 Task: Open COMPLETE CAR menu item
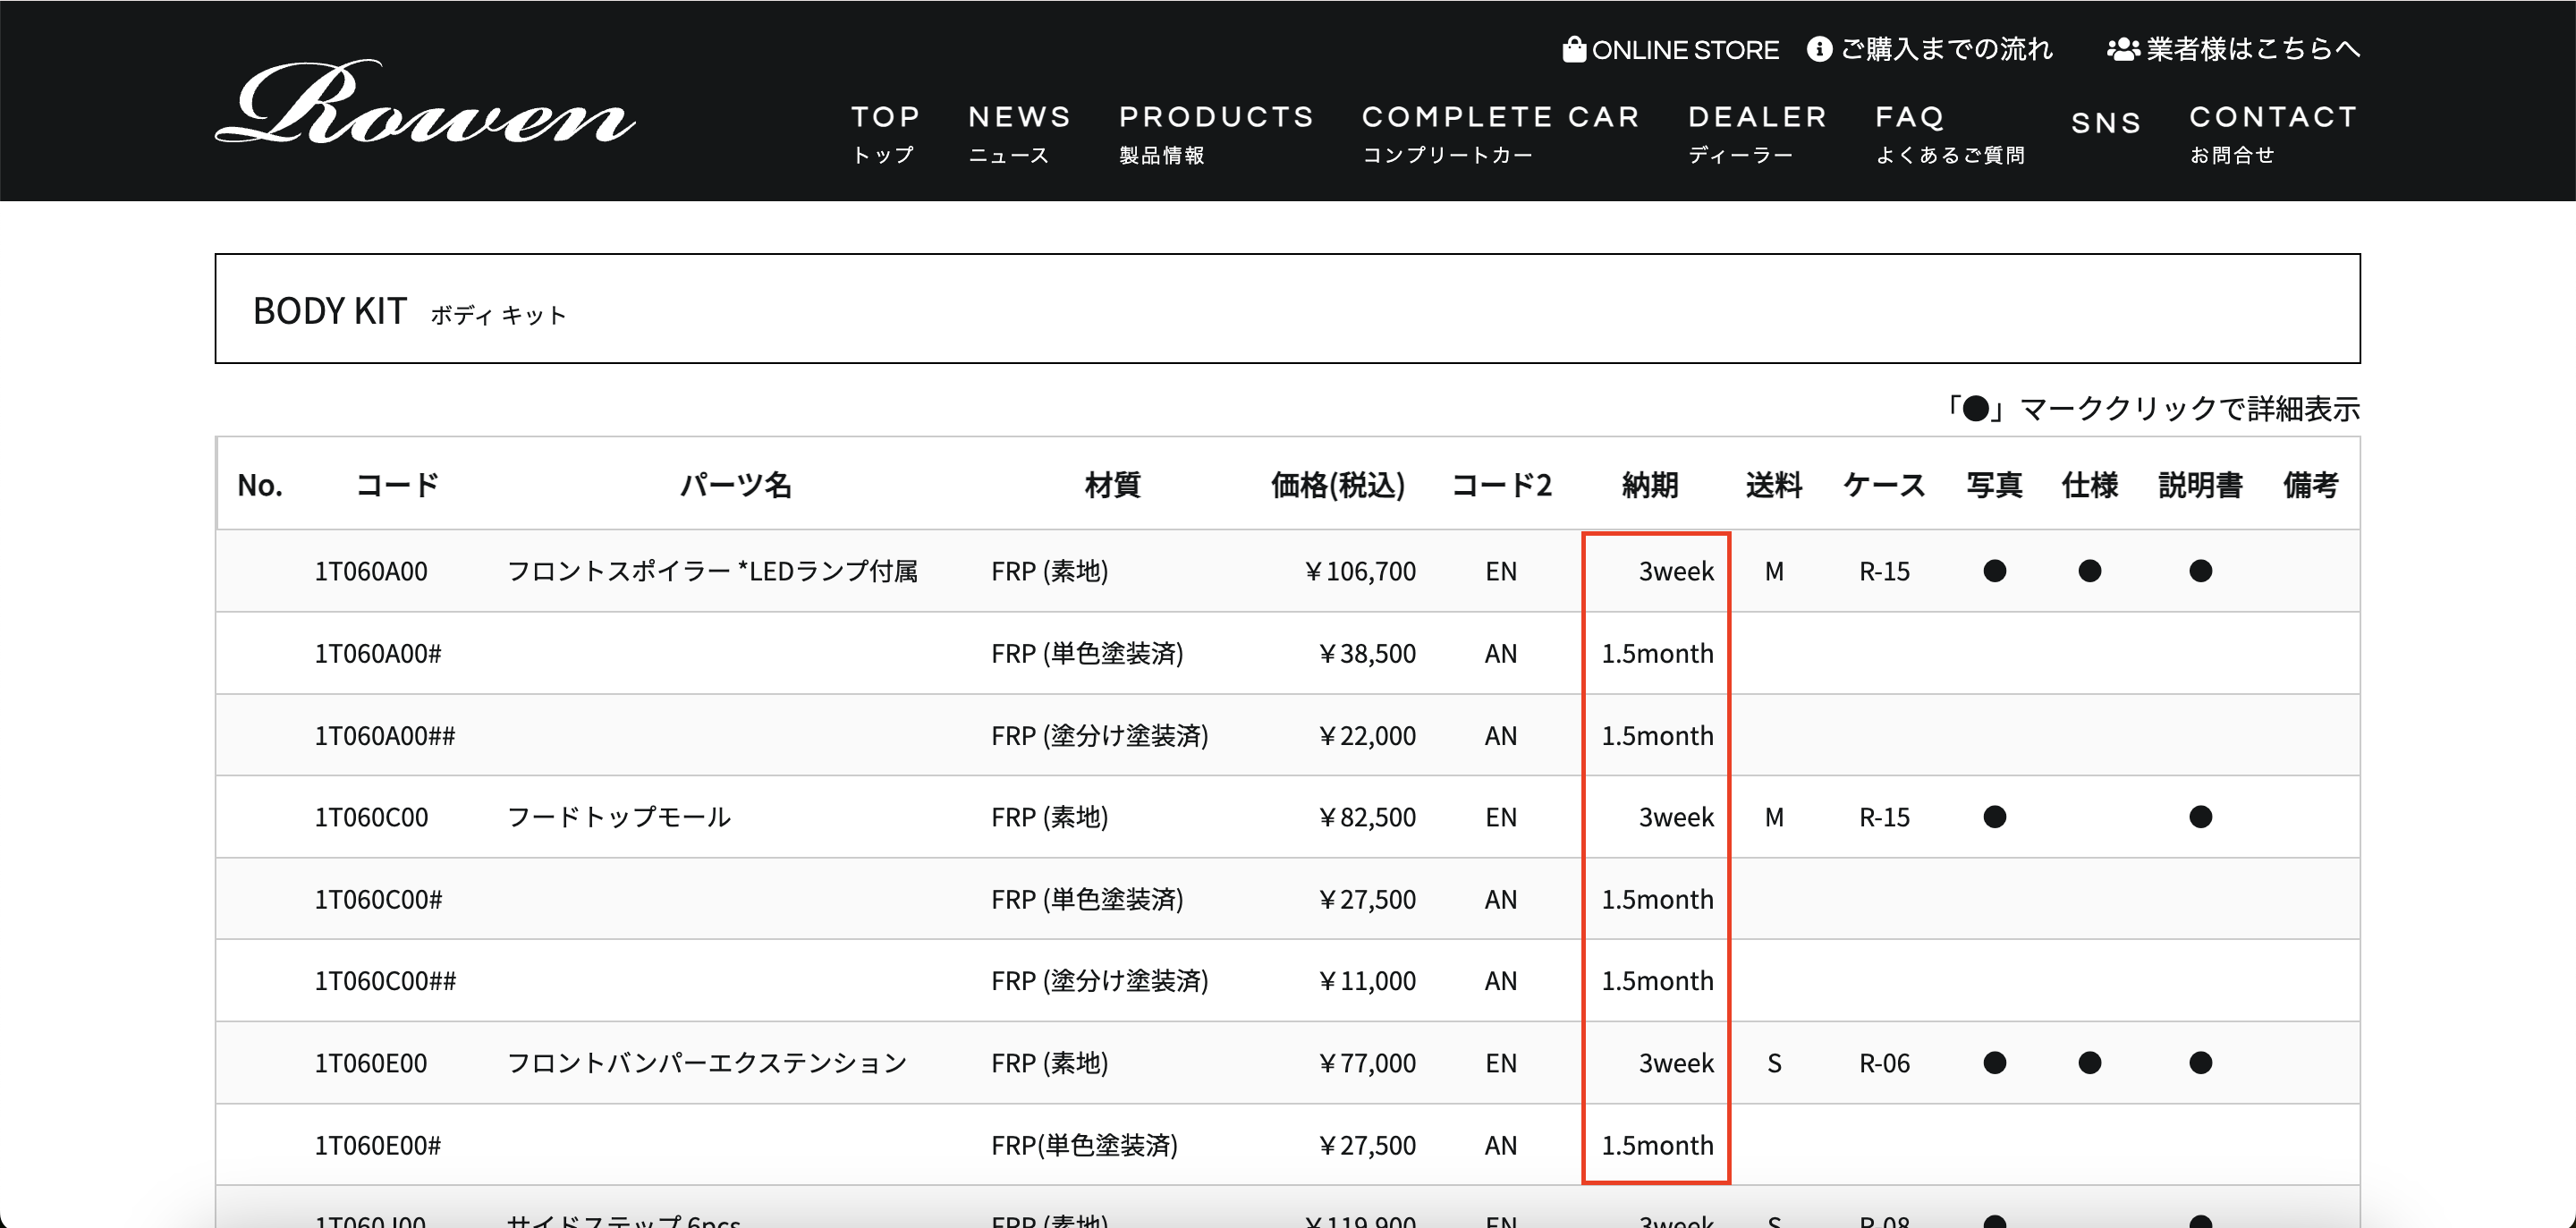coord(1501,134)
